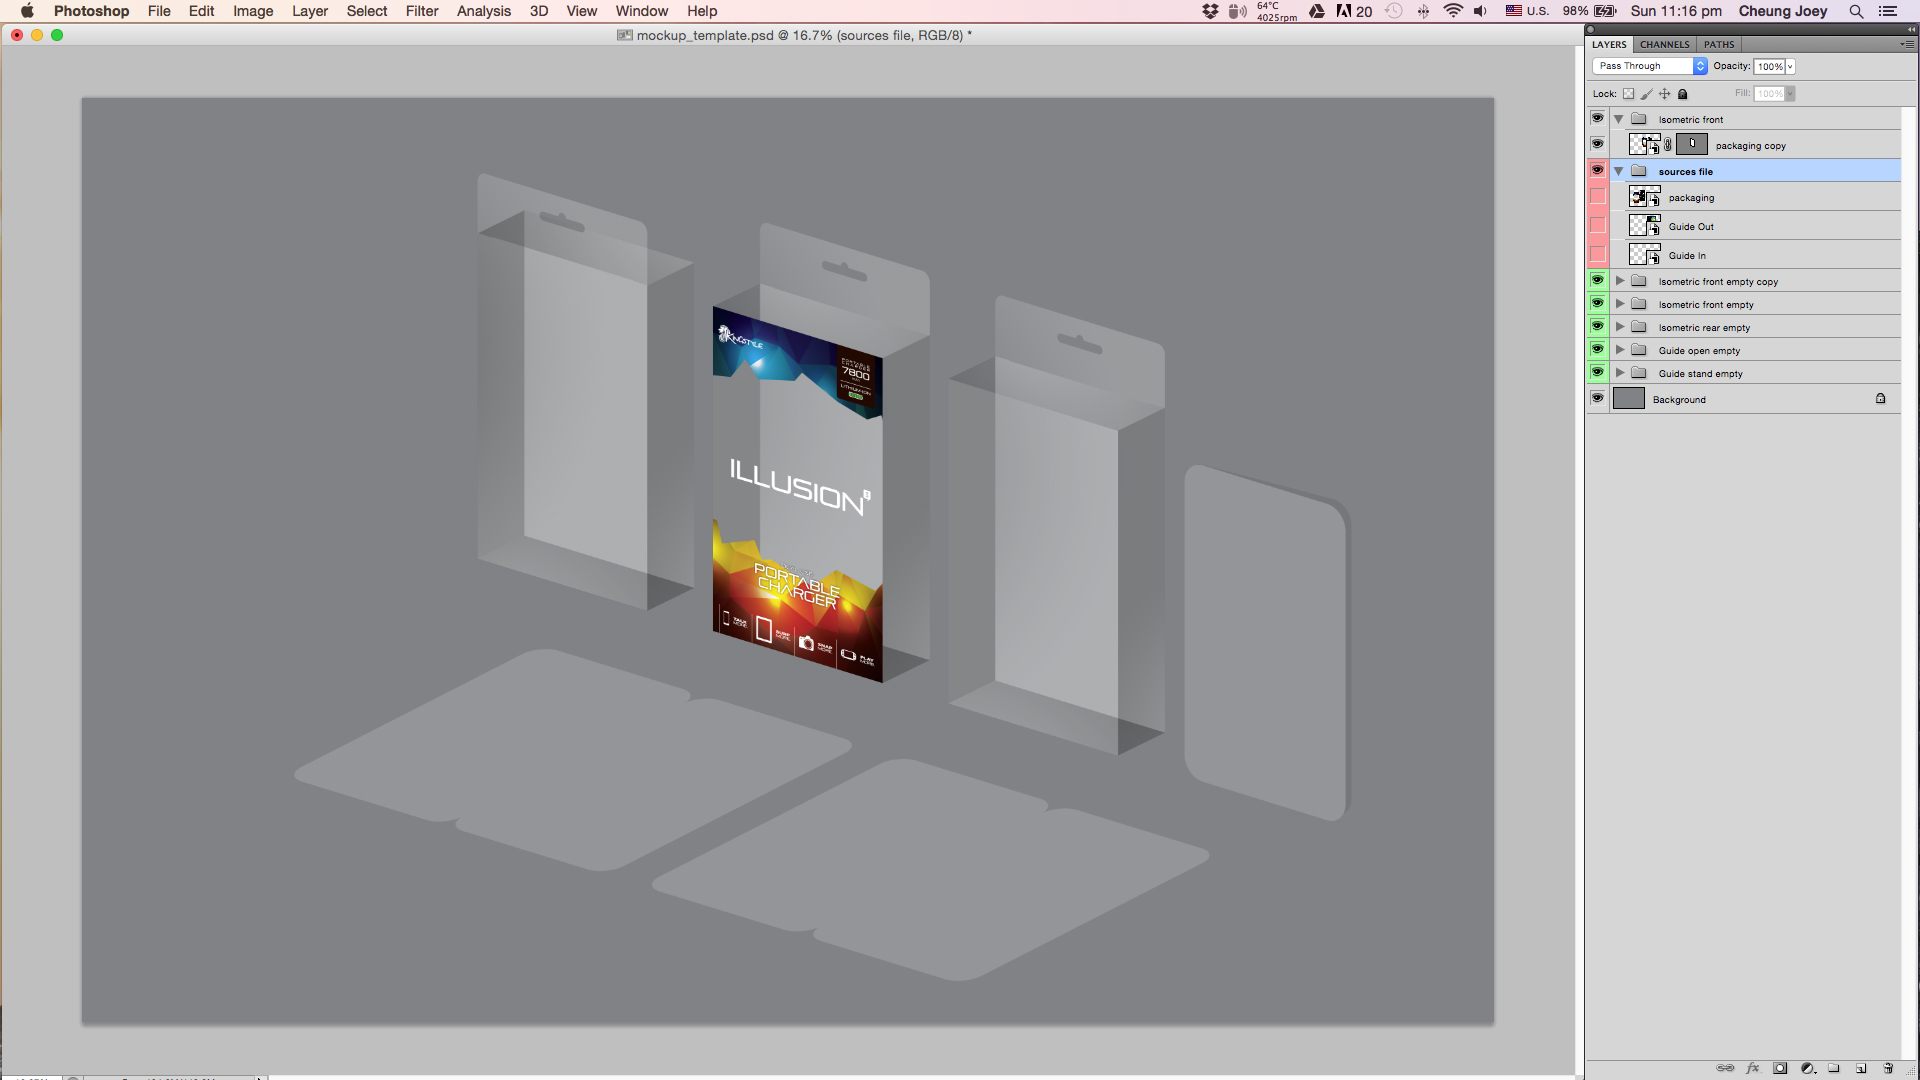This screenshot has width=1920, height=1080.
Task: Create a new layer
Action: [x=1861, y=1068]
